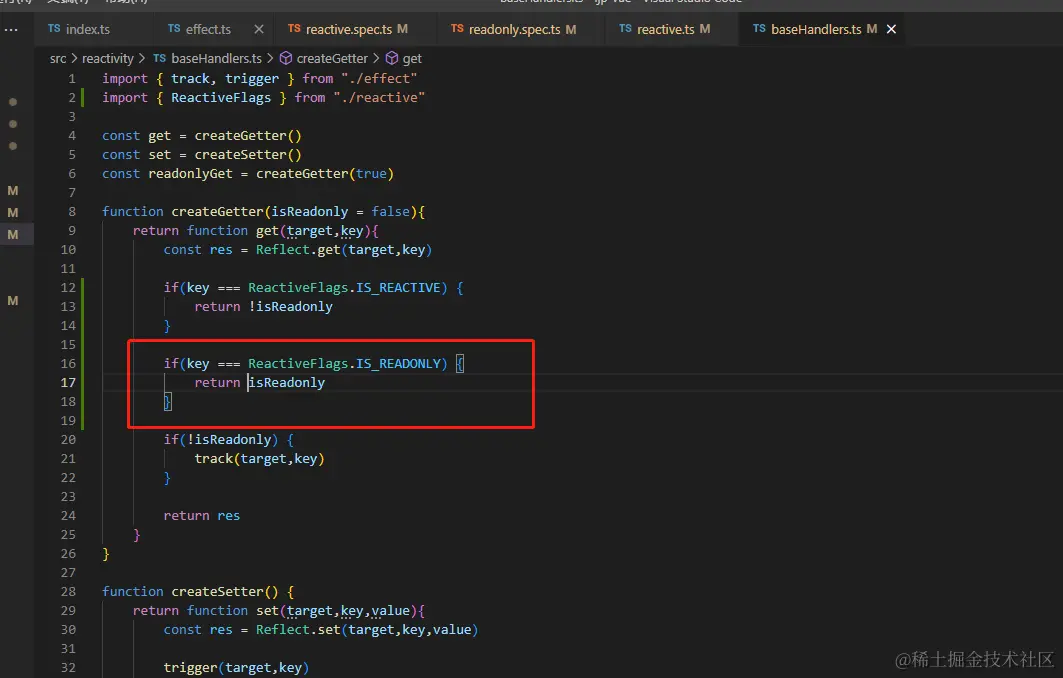Click 'createGetter' in function declaration line 8
The height and width of the screenshot is (678, 1063).
[x=217, y=212]
